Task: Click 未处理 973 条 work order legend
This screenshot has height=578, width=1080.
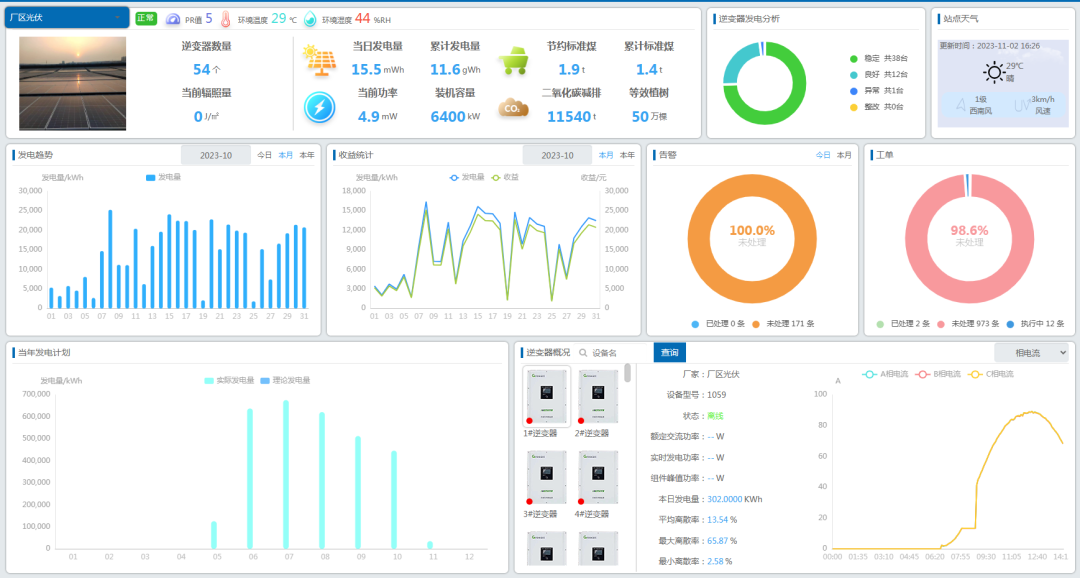Action: tap(968, 324)
